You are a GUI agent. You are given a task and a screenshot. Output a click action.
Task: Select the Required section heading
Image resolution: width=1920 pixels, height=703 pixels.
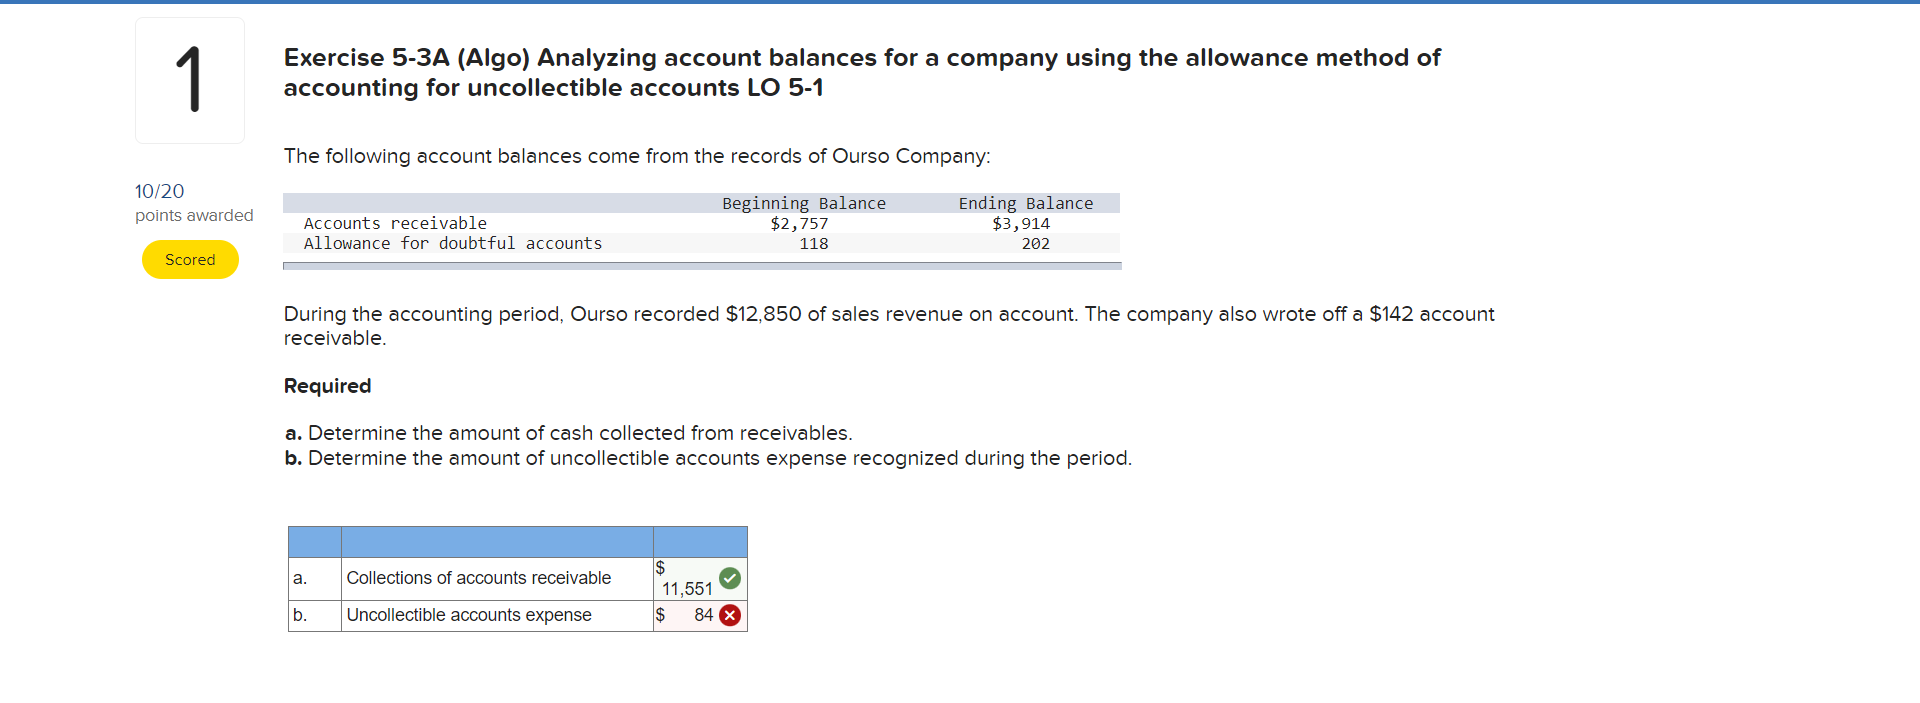click(x=327, y=386)
